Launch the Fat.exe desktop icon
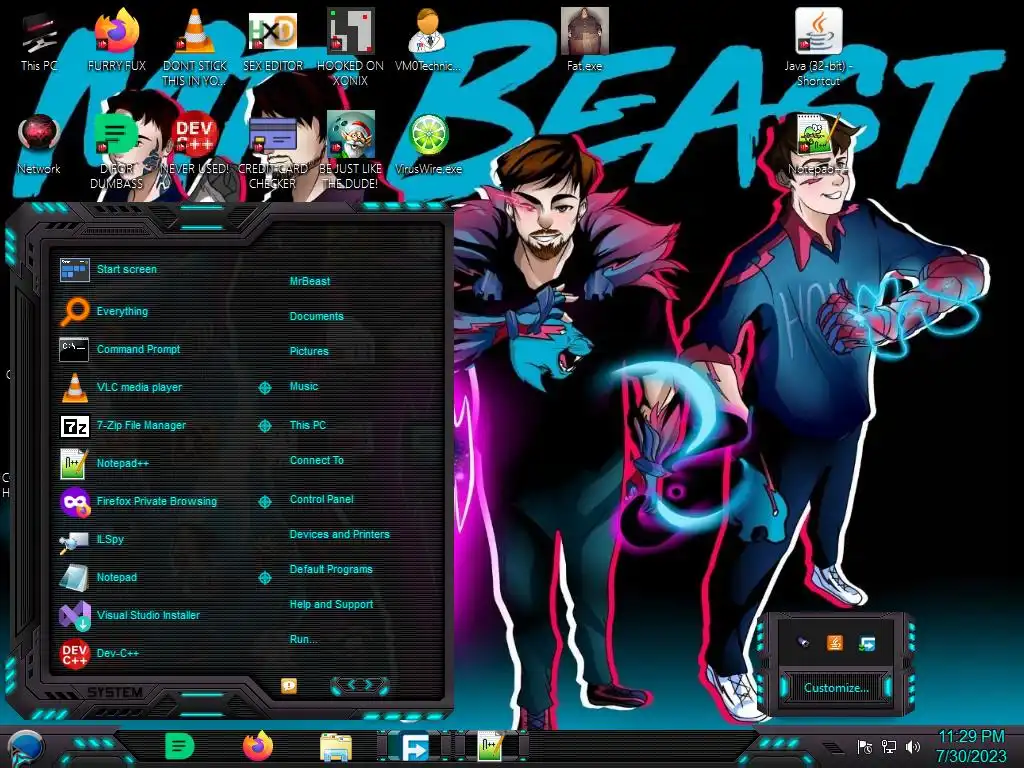 coord(584,41)
